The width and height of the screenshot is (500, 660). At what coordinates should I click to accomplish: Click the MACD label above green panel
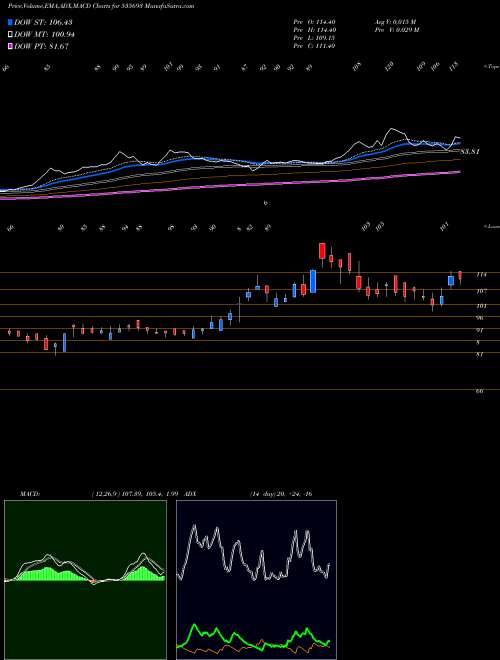point(29,493)
